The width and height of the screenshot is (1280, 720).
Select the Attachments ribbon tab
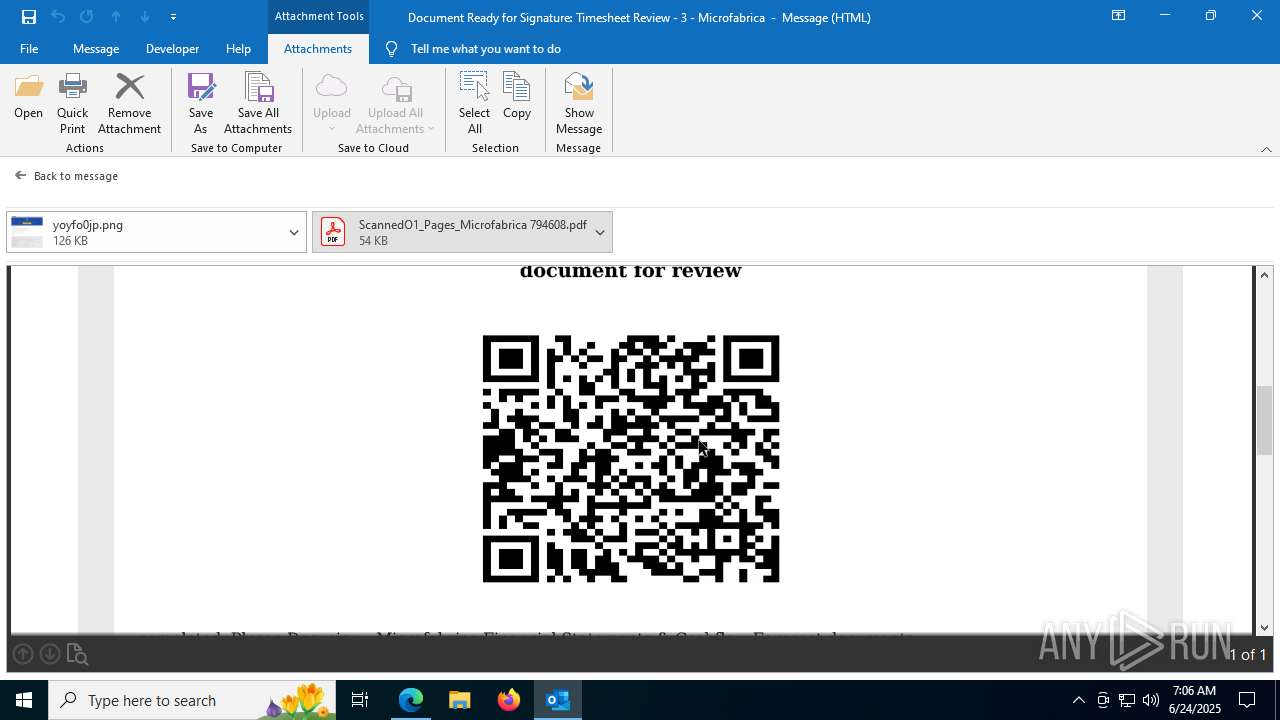[318, 49]
